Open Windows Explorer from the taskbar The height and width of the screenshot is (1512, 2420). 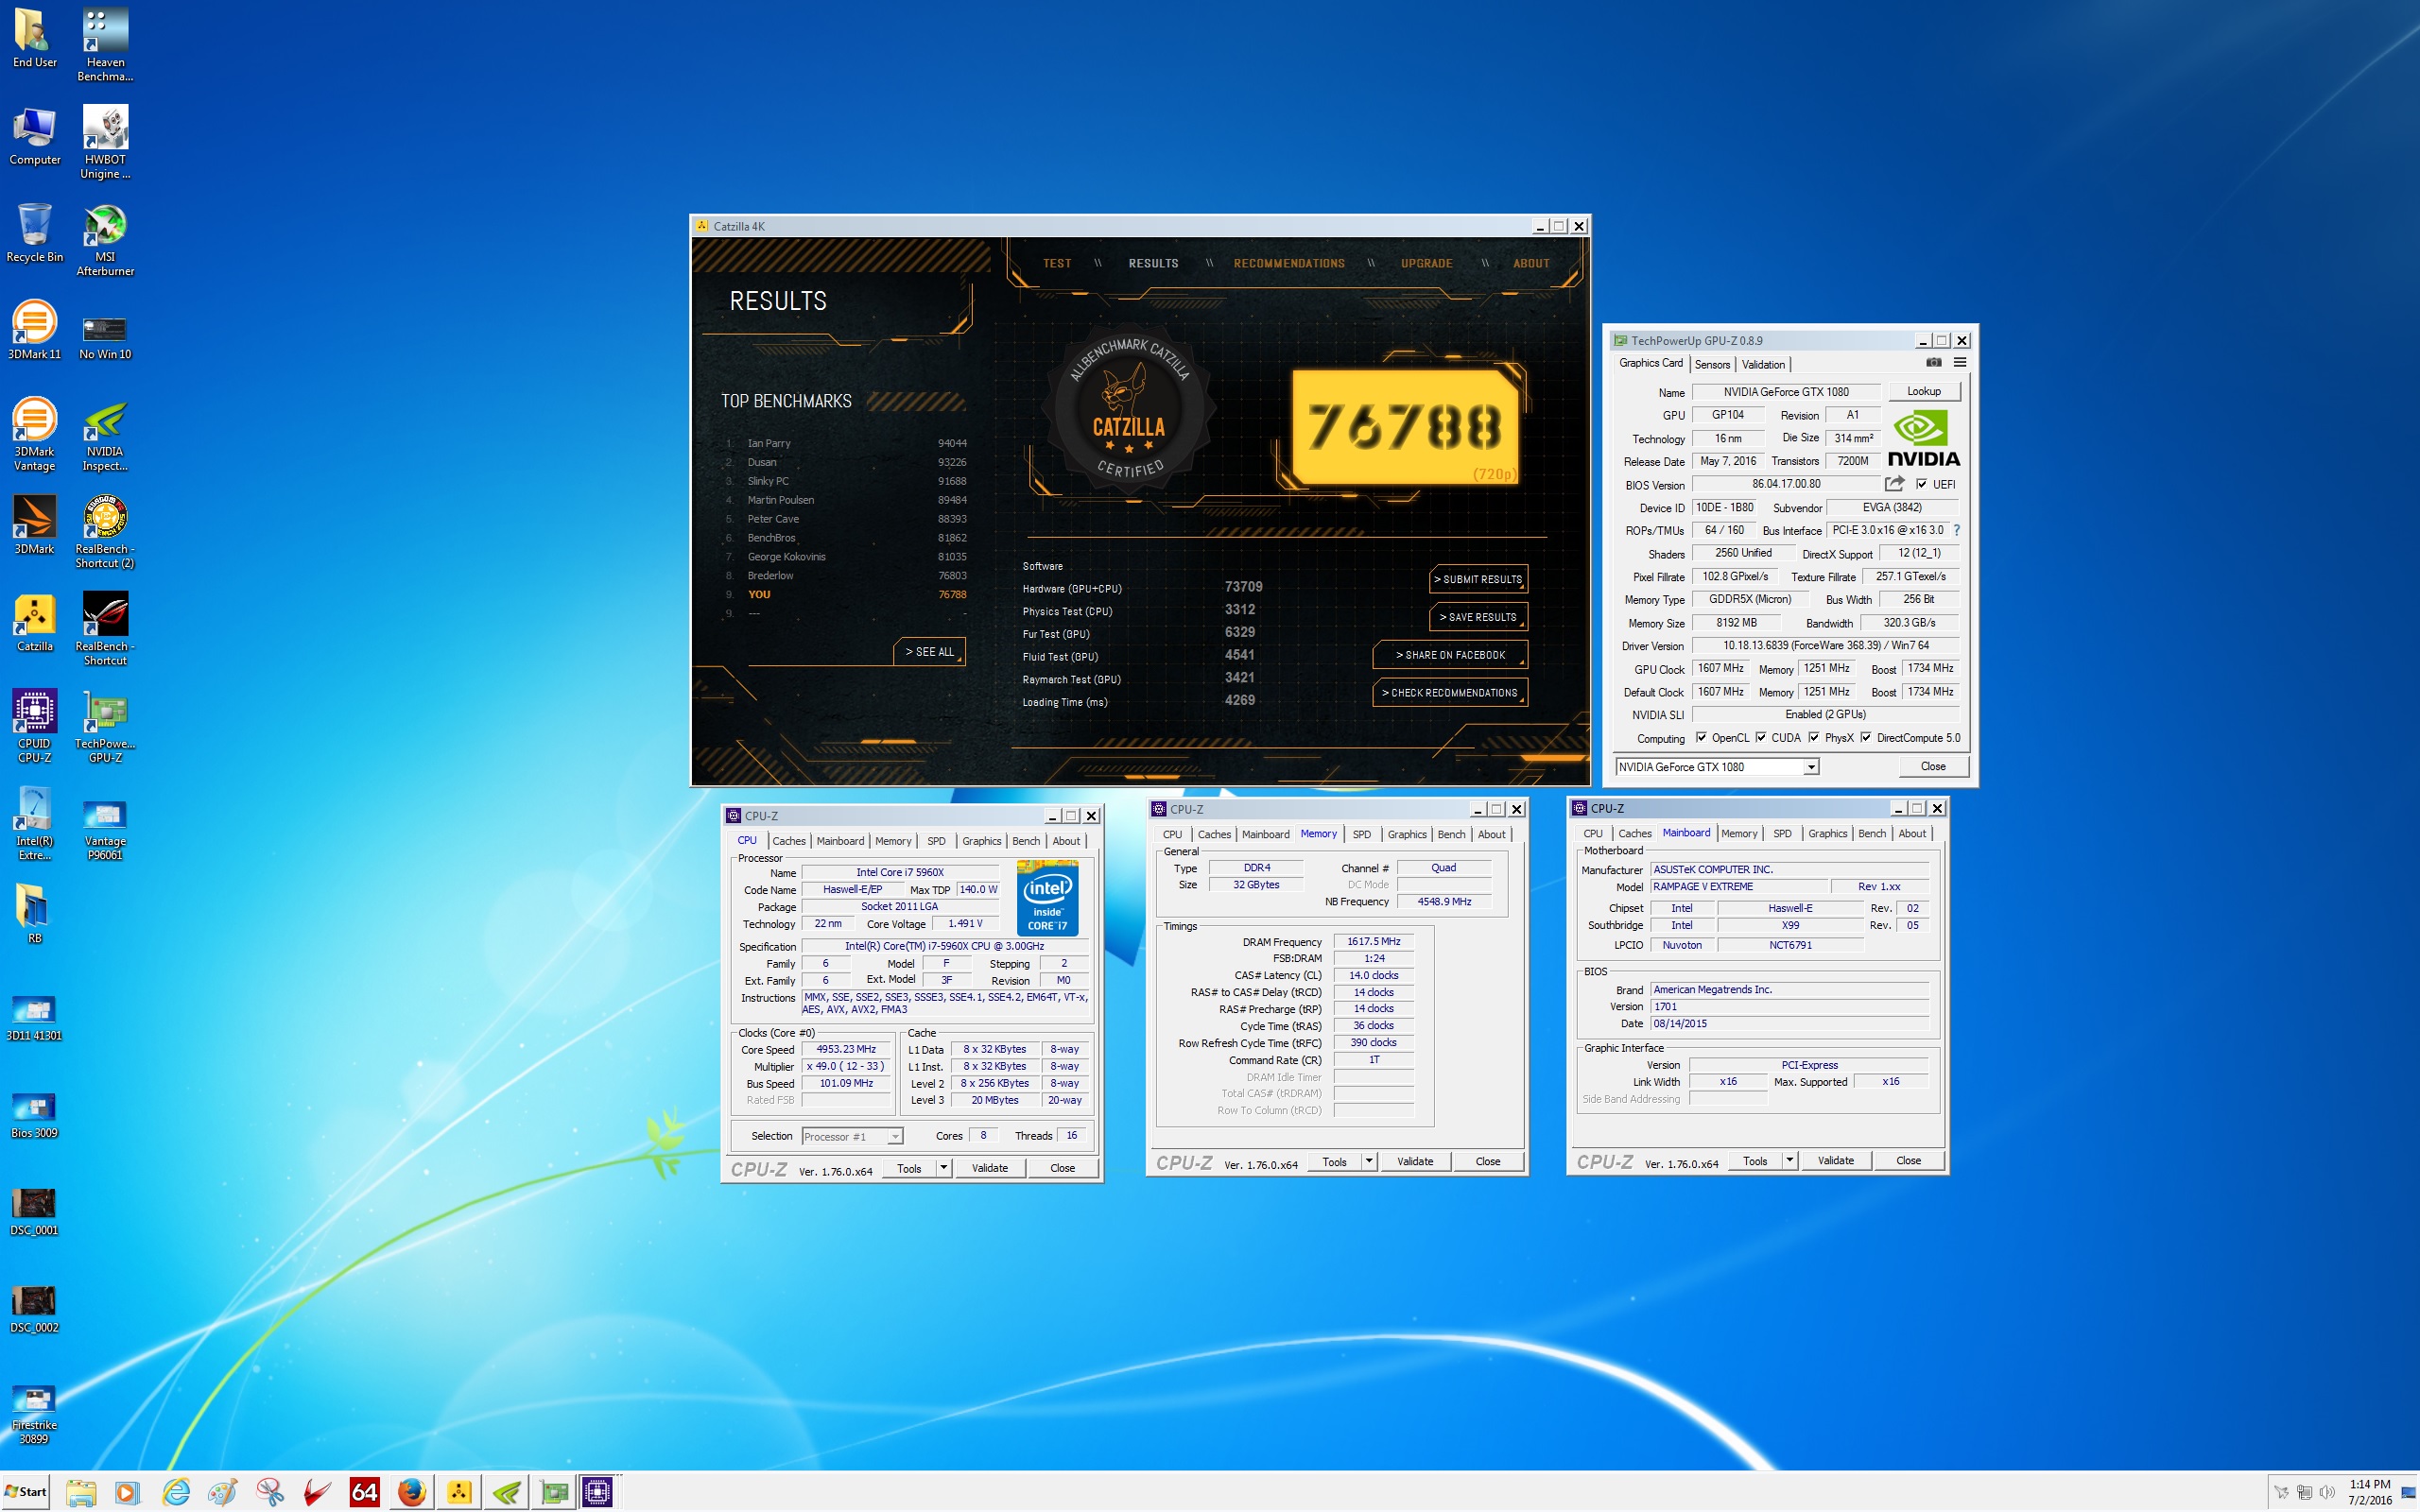coord(81,1492)
